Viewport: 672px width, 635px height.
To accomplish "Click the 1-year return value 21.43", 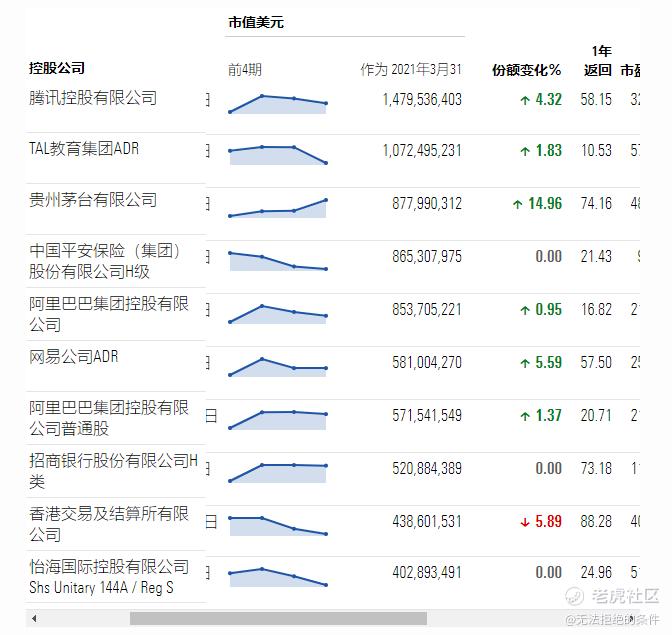I will pos(596,257).
